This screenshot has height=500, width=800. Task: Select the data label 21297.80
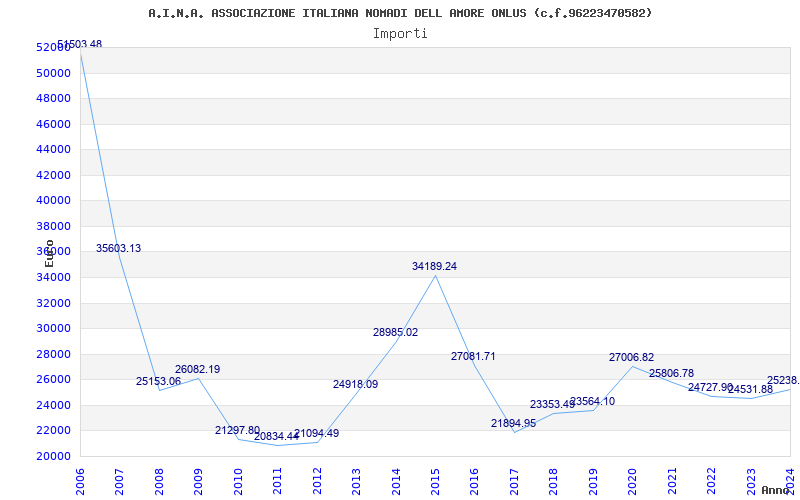(x=237, y=430)
